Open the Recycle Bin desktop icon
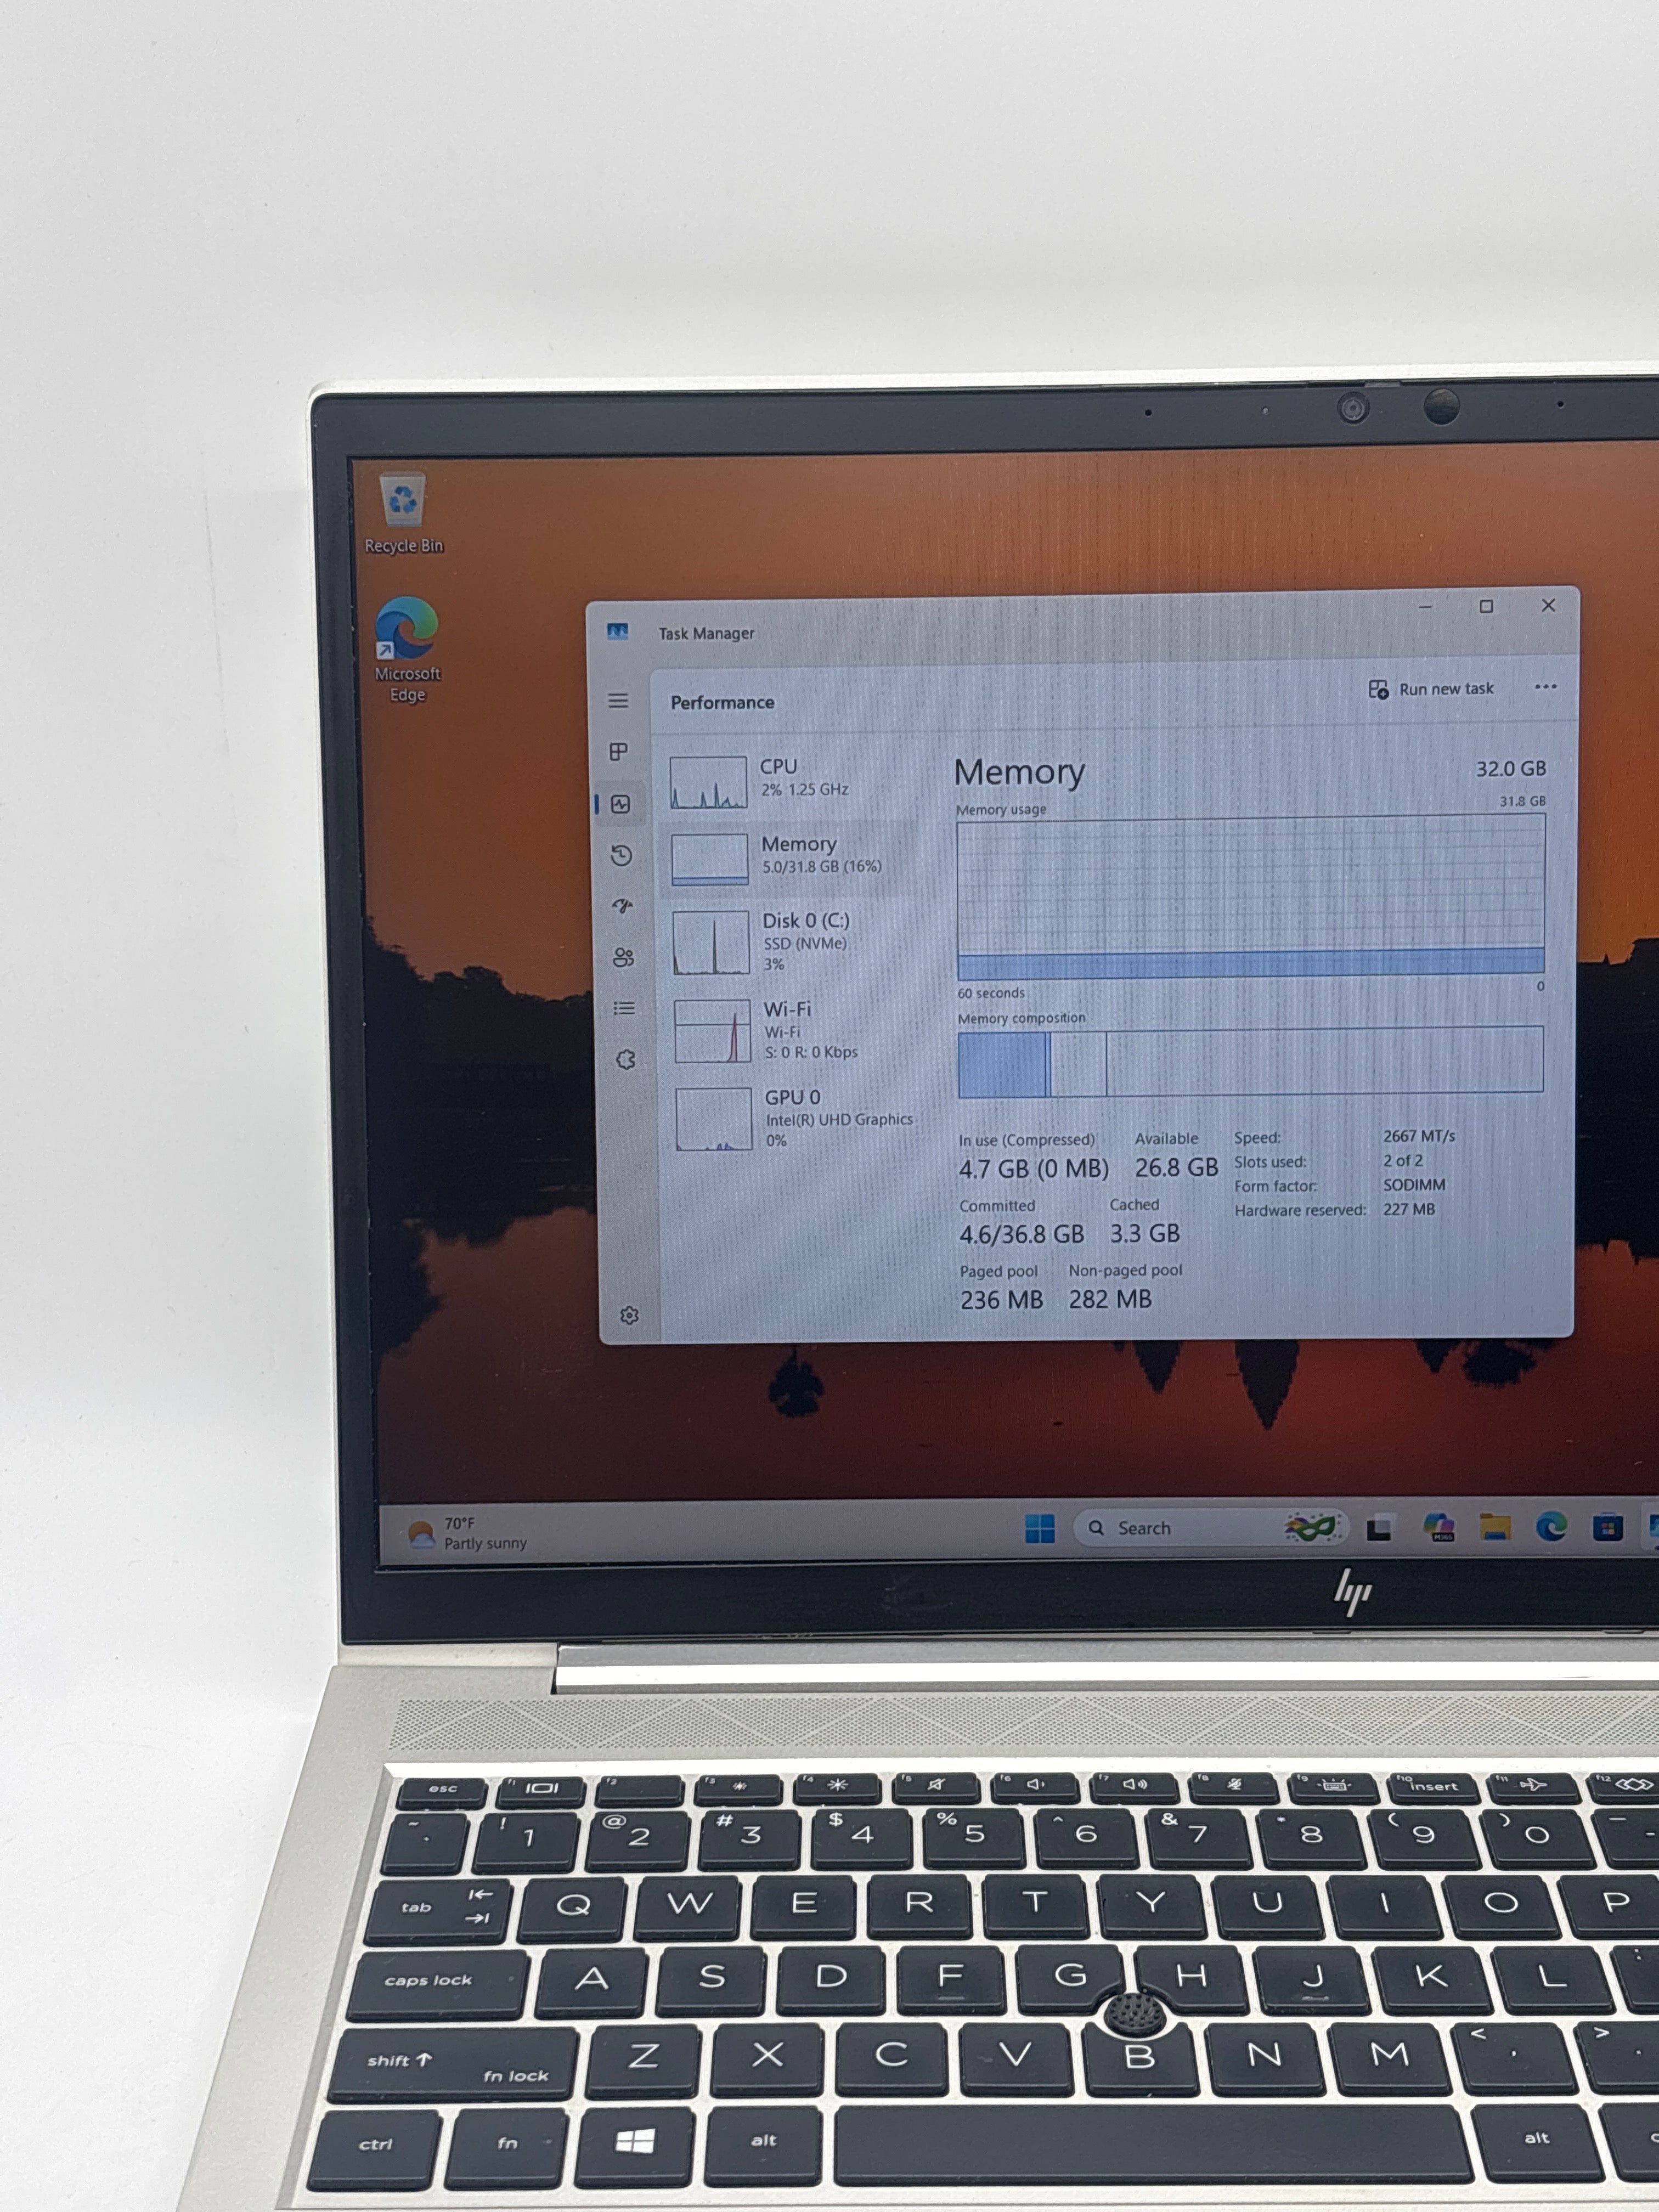Viewport: 1659px width, 2212px height. 403,514
